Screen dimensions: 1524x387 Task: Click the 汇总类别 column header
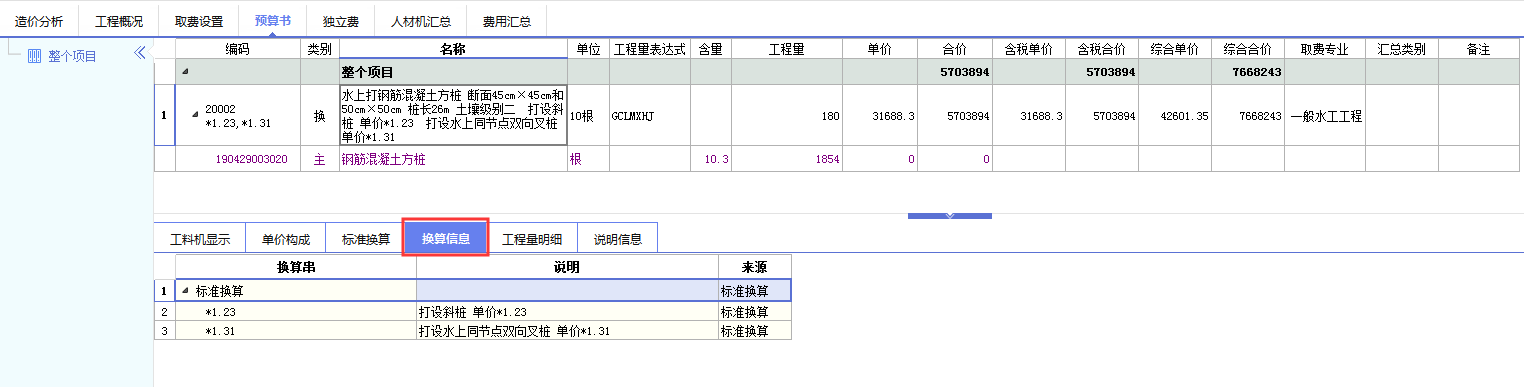(x=1402, y=49)
